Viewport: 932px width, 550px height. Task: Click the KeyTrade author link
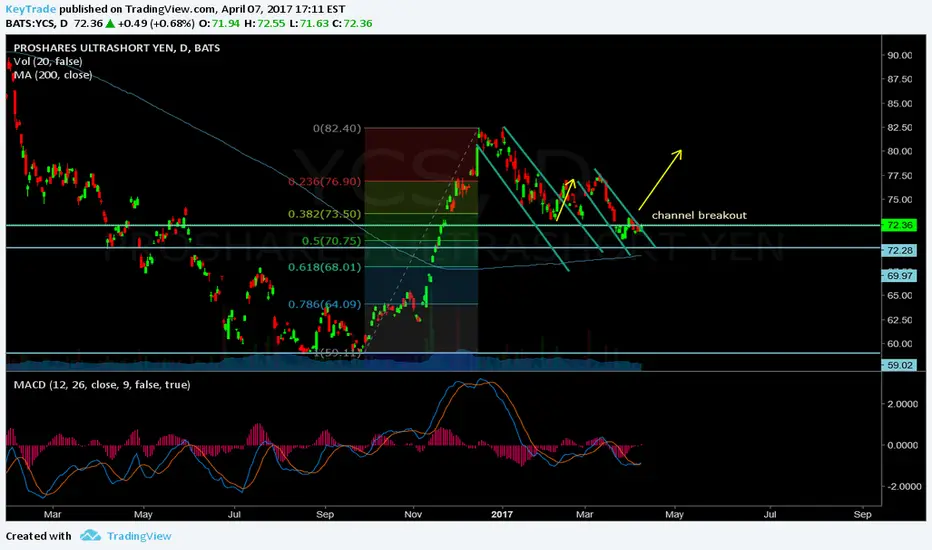click(31, 9)
